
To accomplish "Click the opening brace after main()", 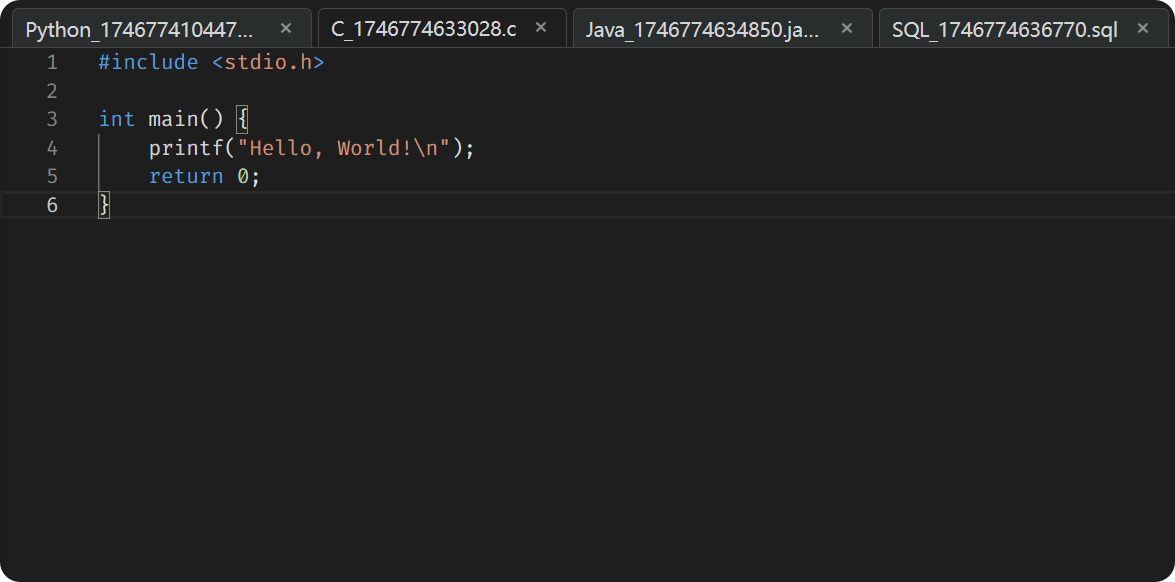I will coord(242,119).
